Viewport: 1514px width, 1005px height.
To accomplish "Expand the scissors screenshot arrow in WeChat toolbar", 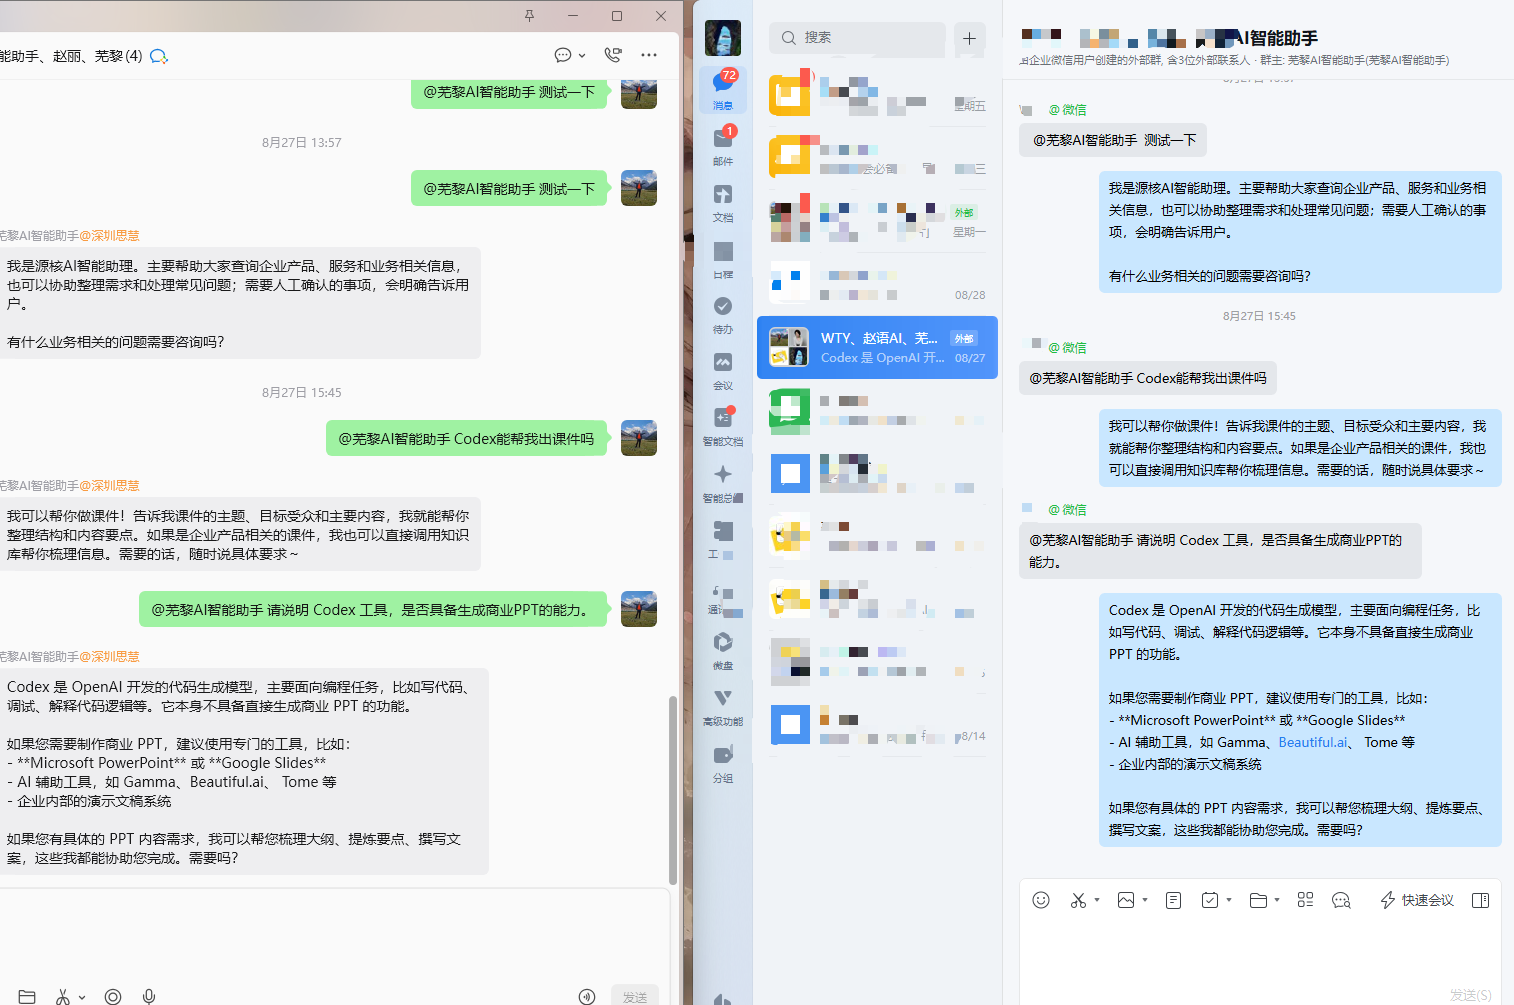I will point(82,997).
